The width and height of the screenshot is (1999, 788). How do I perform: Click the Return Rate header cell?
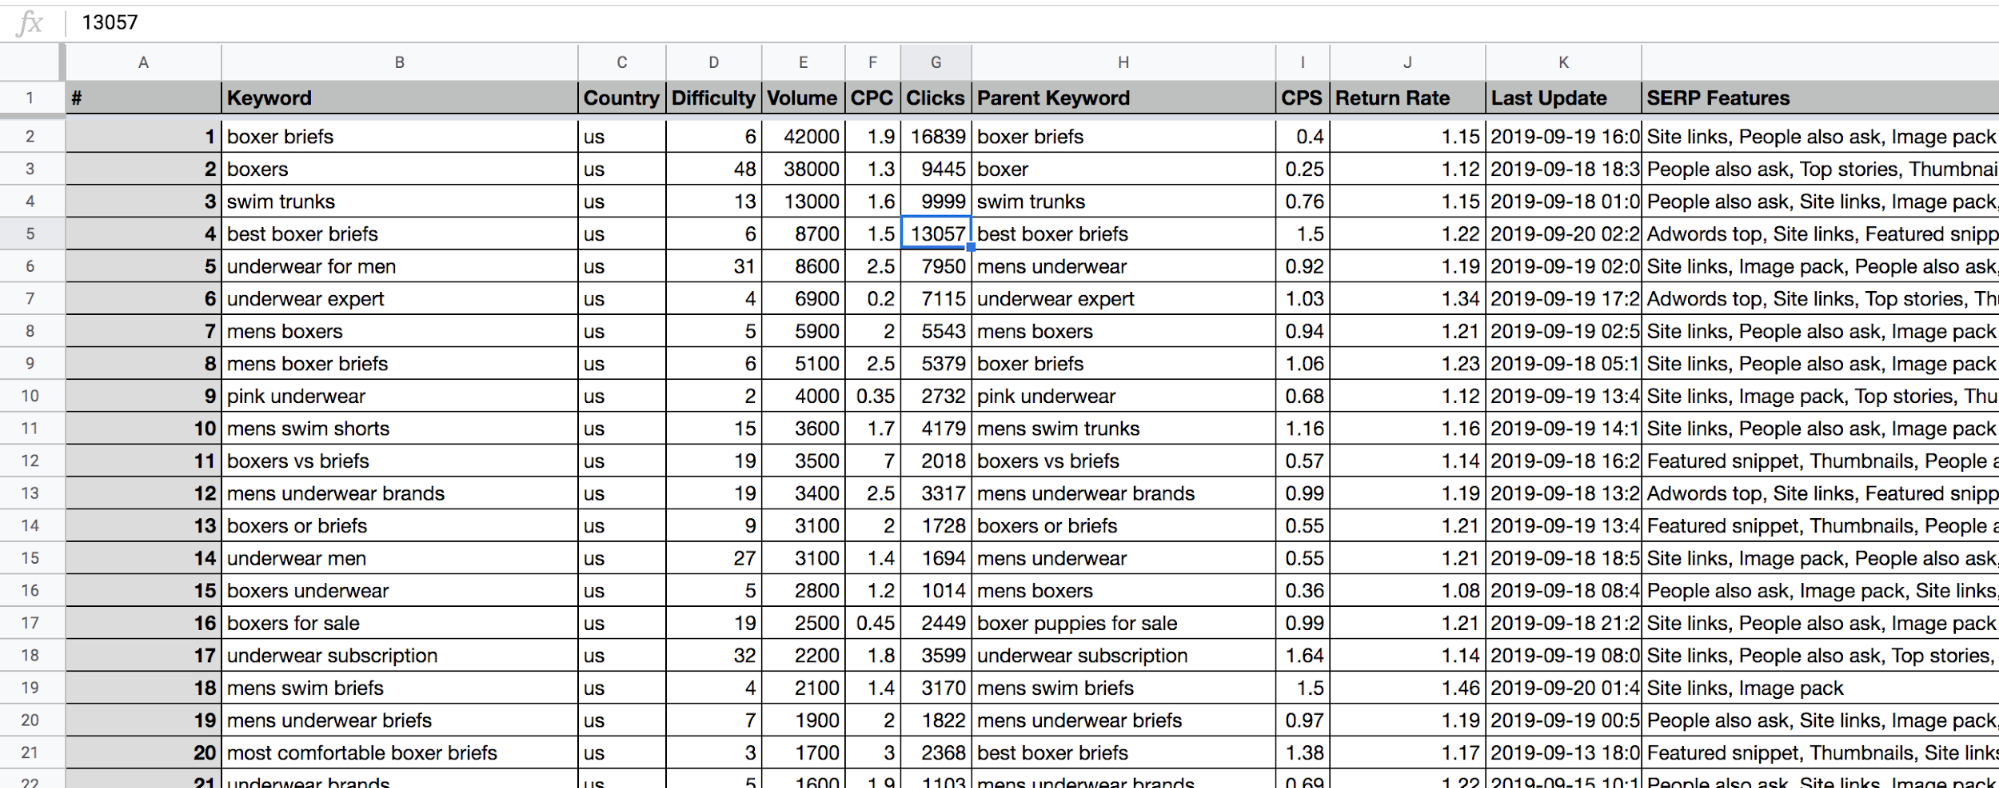point(1407,98)
